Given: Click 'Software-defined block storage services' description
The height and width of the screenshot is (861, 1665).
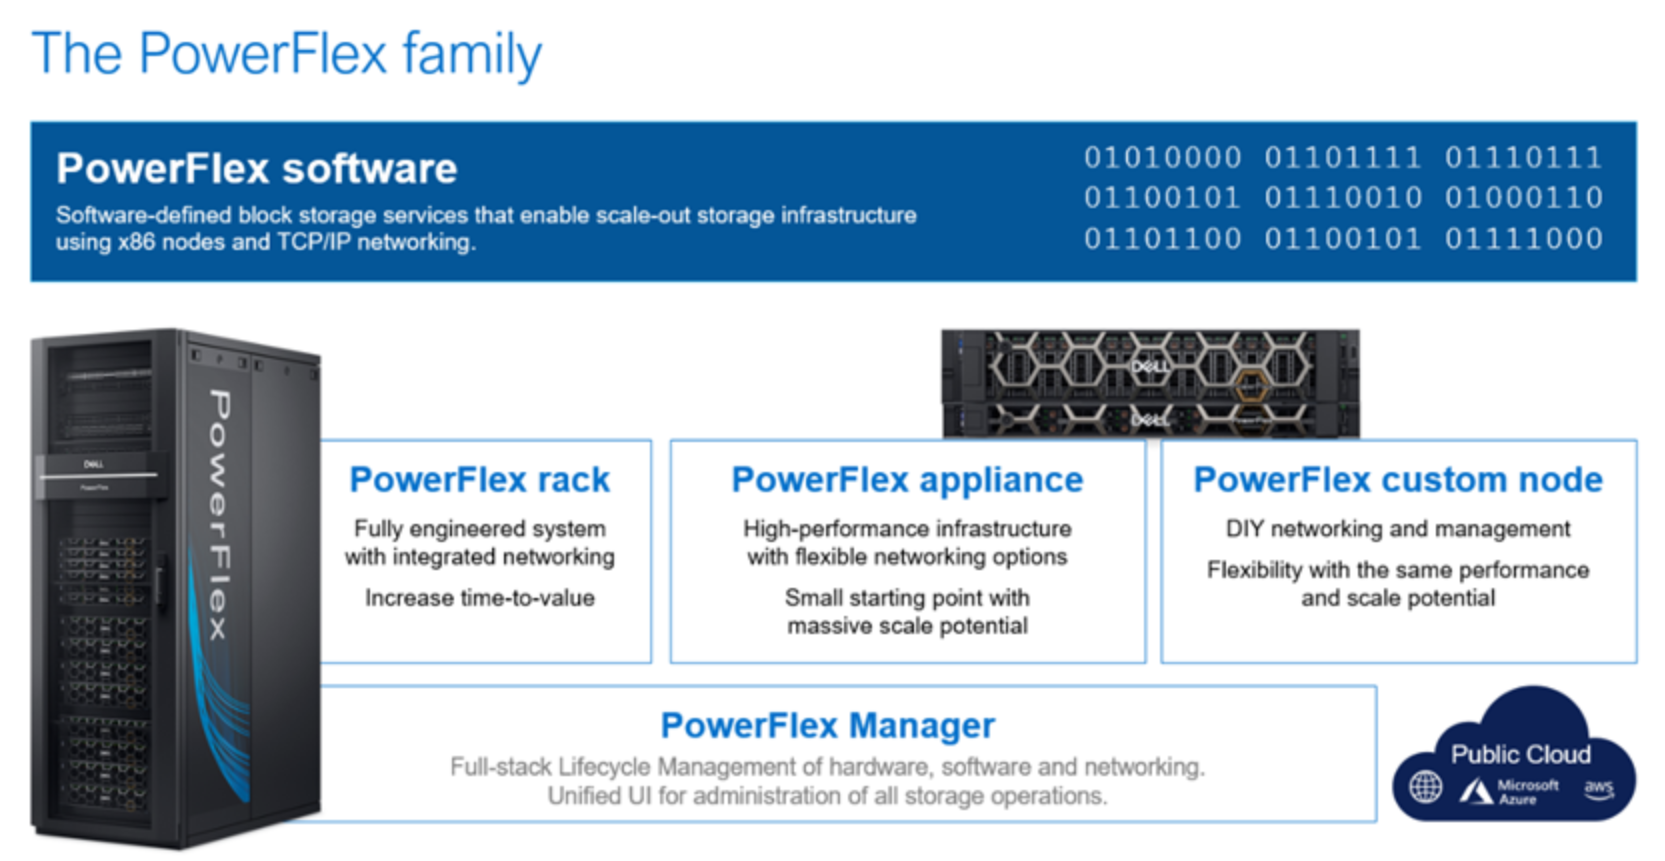Looking at the screenshot, I should click(x=486, y=228).
